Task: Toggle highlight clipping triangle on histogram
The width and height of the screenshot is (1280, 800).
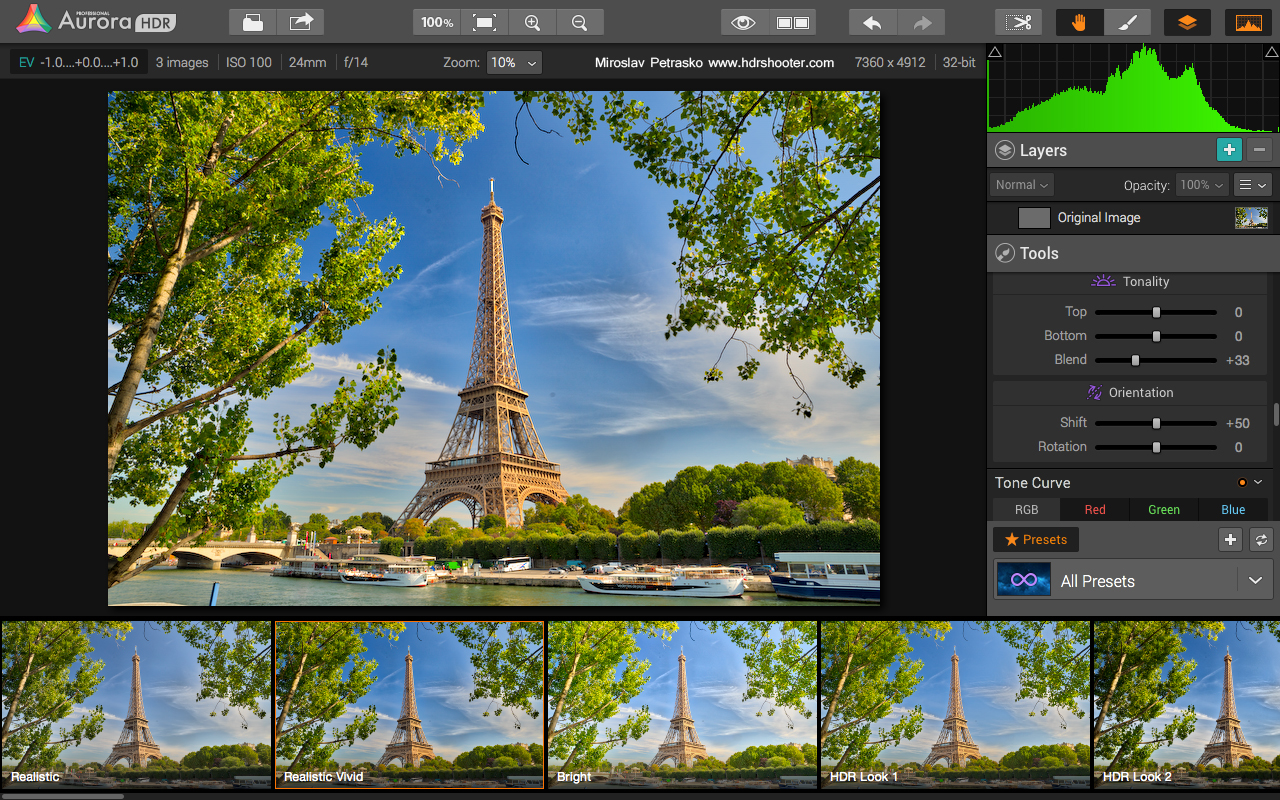Action: [x=1272, y=51]
